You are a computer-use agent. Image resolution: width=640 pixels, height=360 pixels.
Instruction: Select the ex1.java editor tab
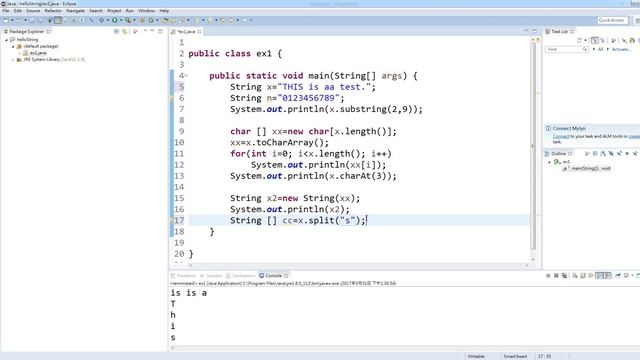186,31
